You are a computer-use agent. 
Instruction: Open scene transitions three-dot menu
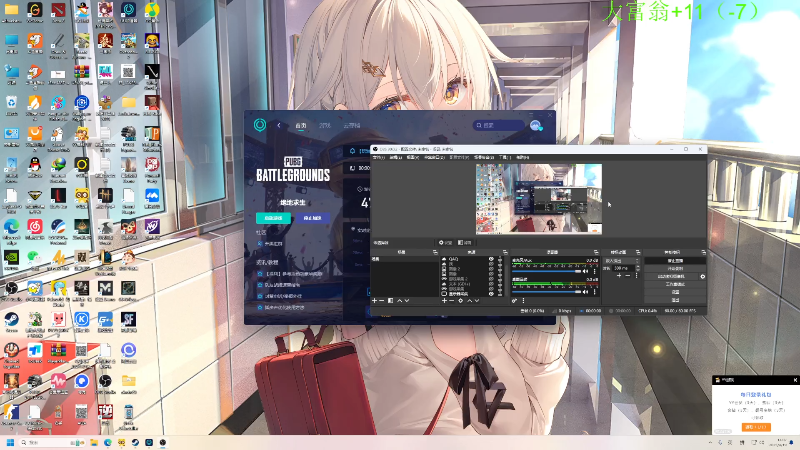(637, 276)
